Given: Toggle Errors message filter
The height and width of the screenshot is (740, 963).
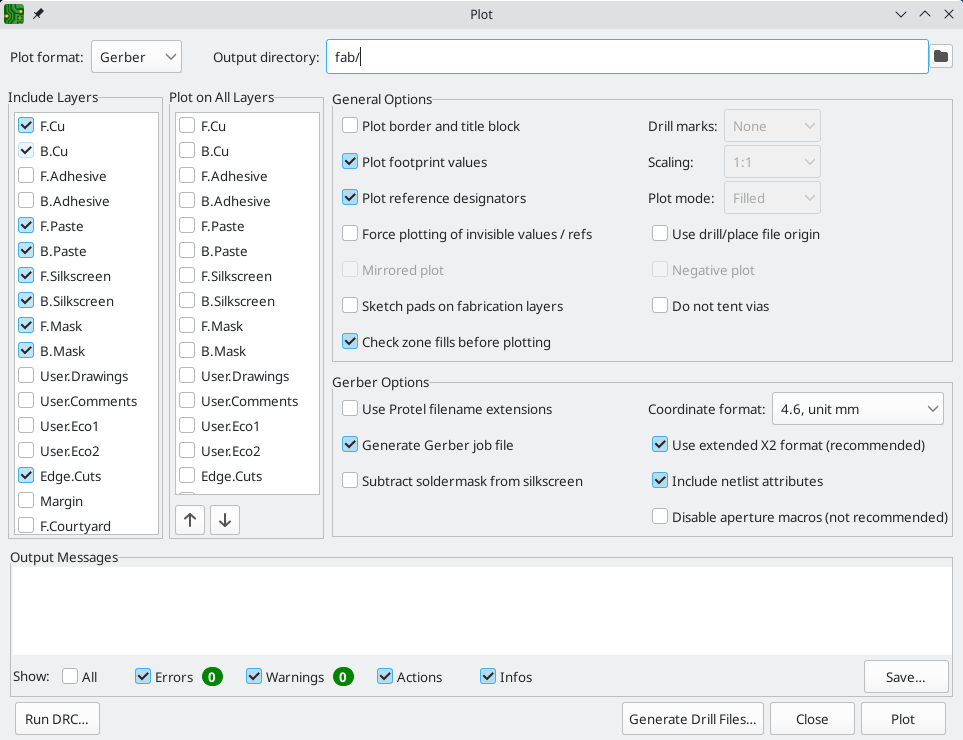Looking at the screenshot, I should click(x=143, y=677).
